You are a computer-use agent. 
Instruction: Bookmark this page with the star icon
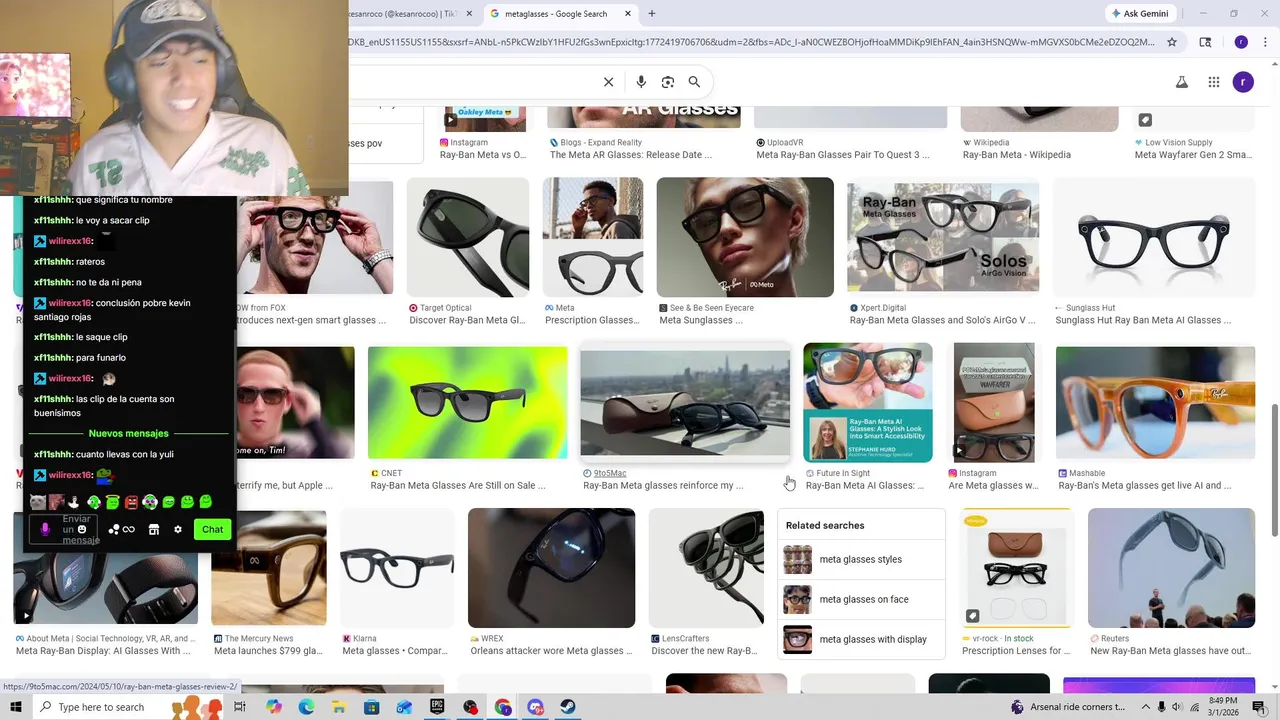[1172, 42]
